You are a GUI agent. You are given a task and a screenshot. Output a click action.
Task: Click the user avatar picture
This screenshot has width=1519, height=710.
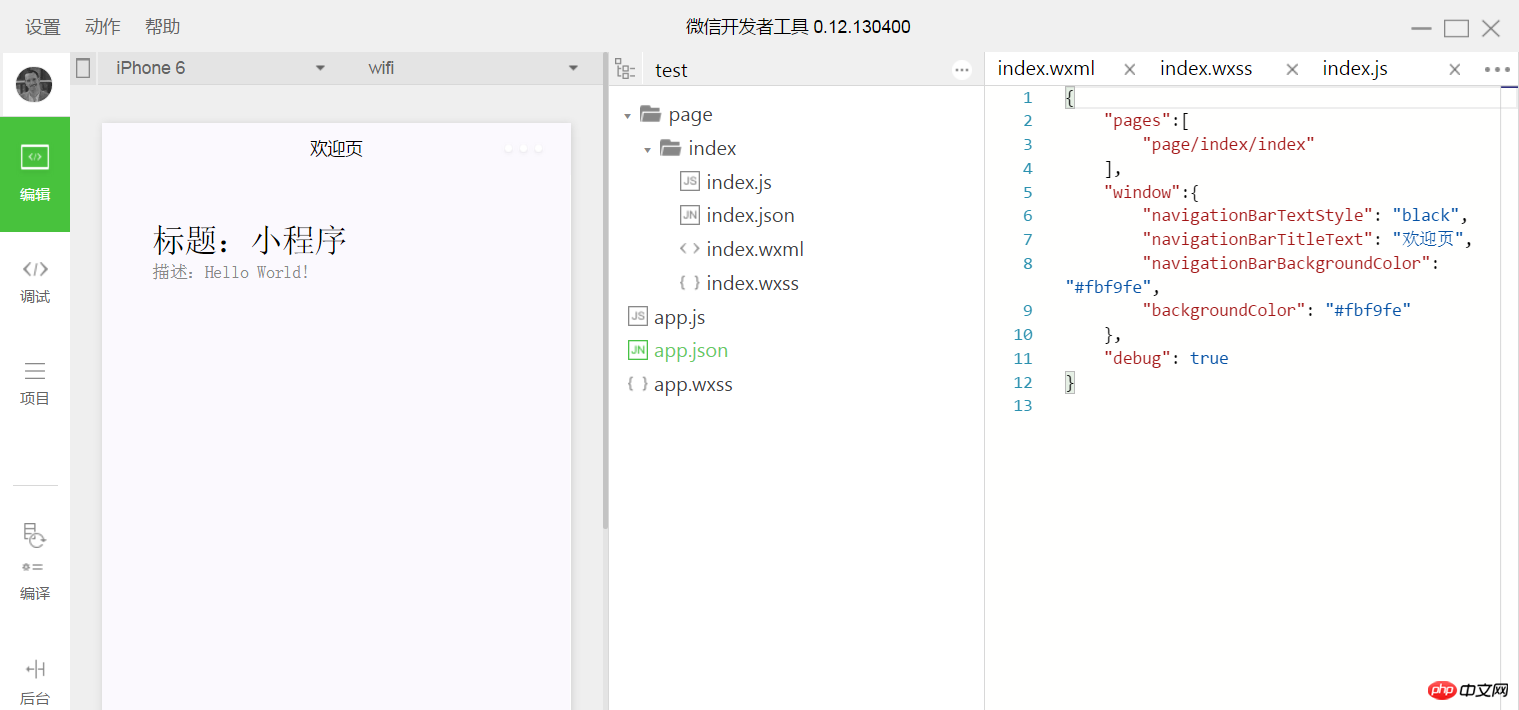click(x=34, y=85)
